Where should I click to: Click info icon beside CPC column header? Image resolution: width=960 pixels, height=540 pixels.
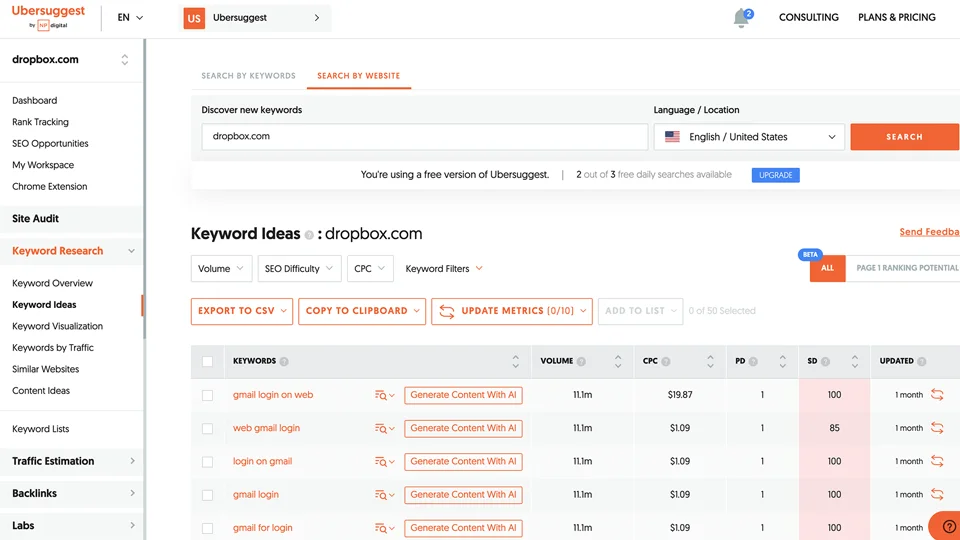(x=666, y=361)
